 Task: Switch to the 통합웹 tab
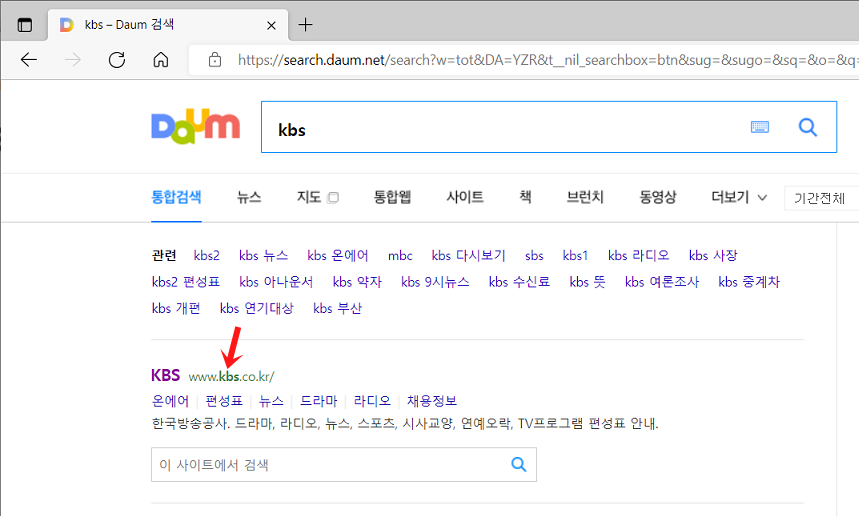(392, 197)
